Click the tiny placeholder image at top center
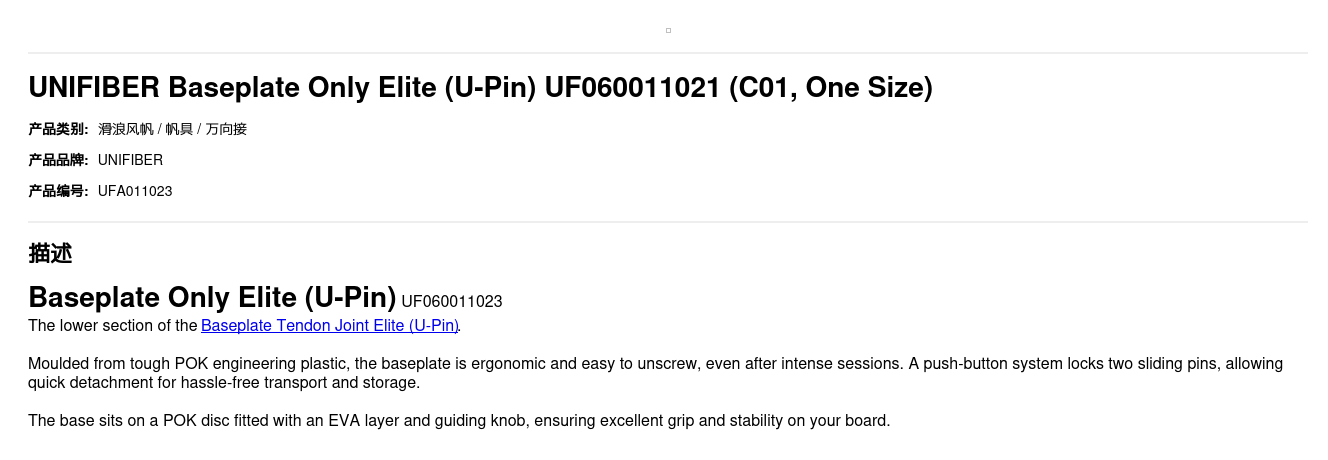This screenshot has width=1328, height=460. pyautogui.click(x=668, y=30)
